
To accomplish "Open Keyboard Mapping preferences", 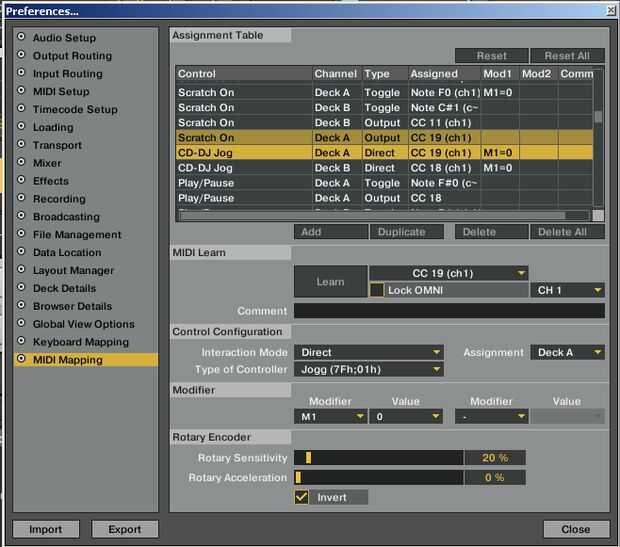I will pos(81,342).
